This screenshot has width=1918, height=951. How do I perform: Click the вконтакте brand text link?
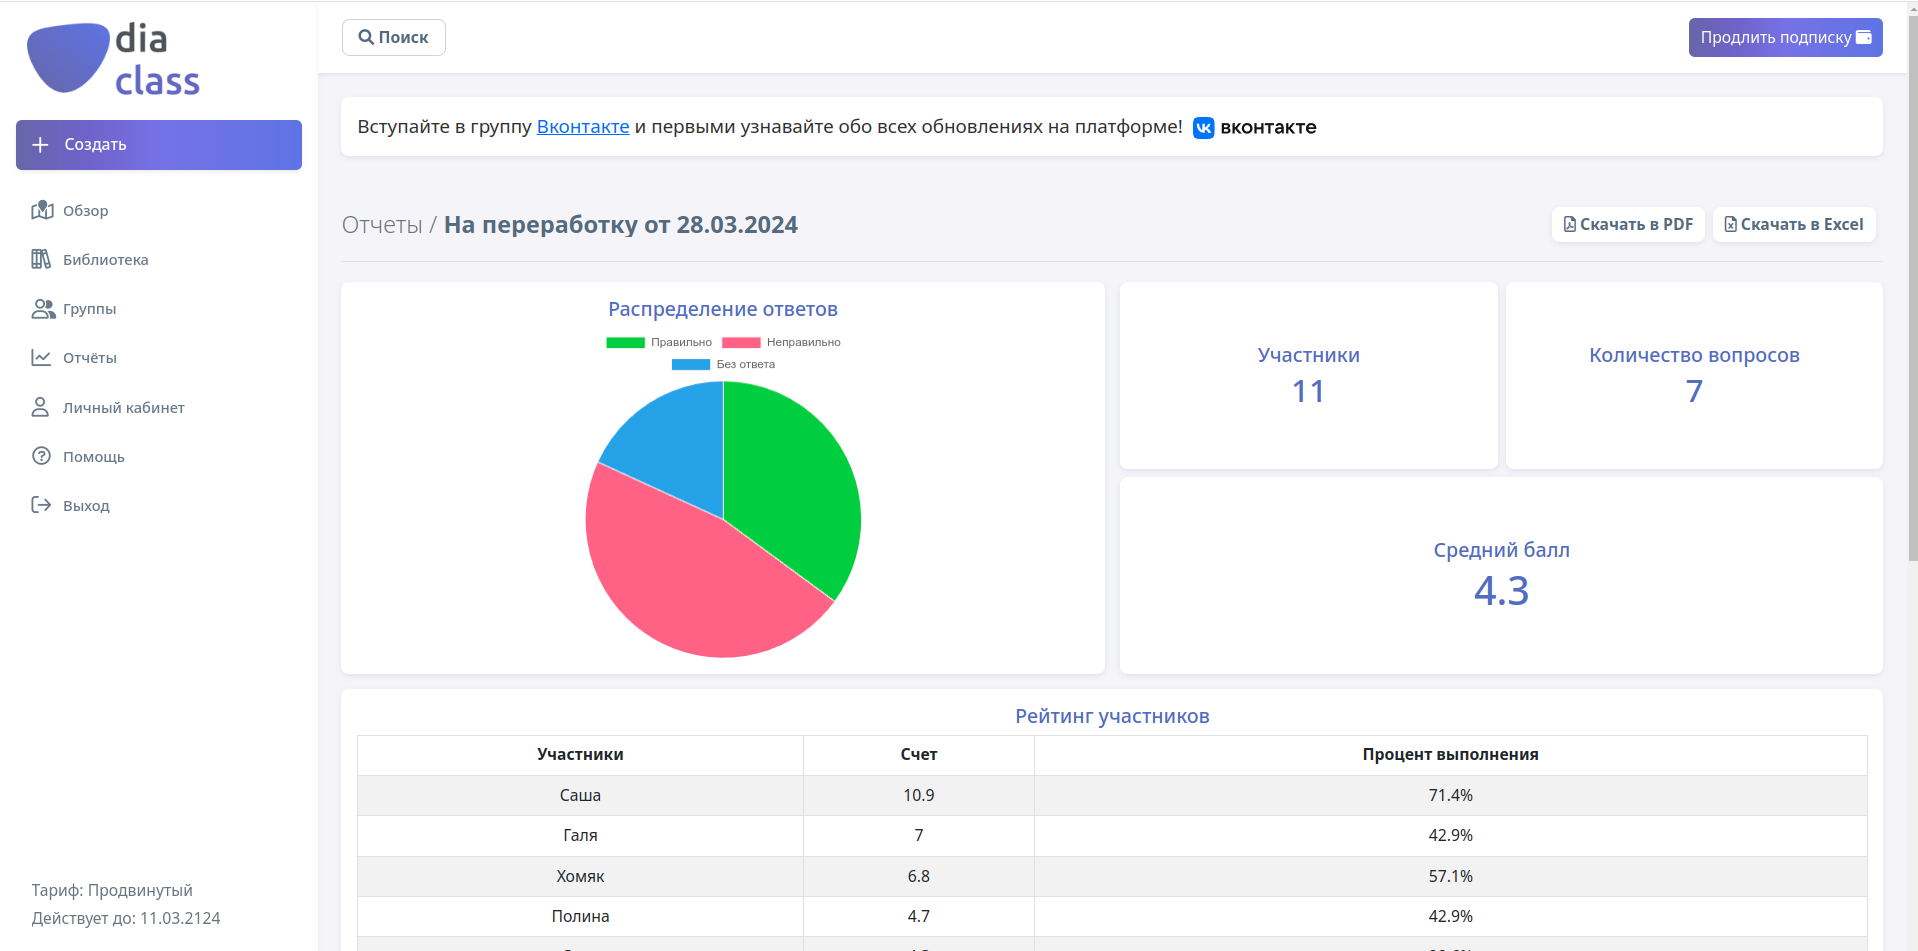[1268, 127]
